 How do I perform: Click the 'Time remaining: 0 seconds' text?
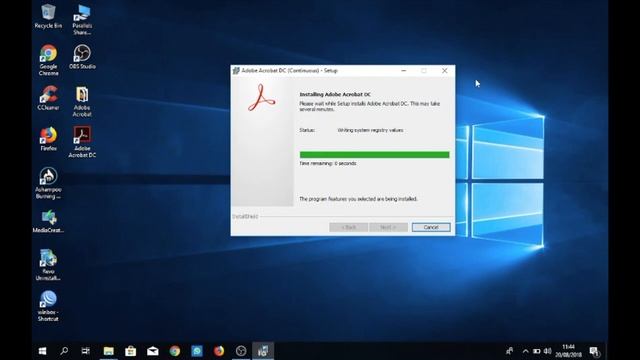[328, 163]
